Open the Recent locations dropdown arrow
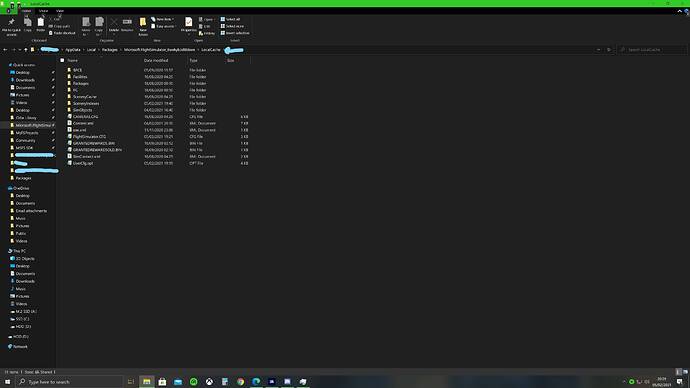690x388 pixels. [x=19, y=50]
